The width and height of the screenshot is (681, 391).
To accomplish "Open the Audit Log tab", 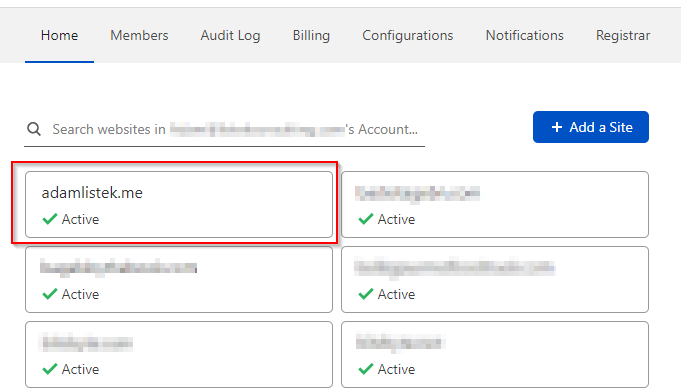I will [230, 35].
